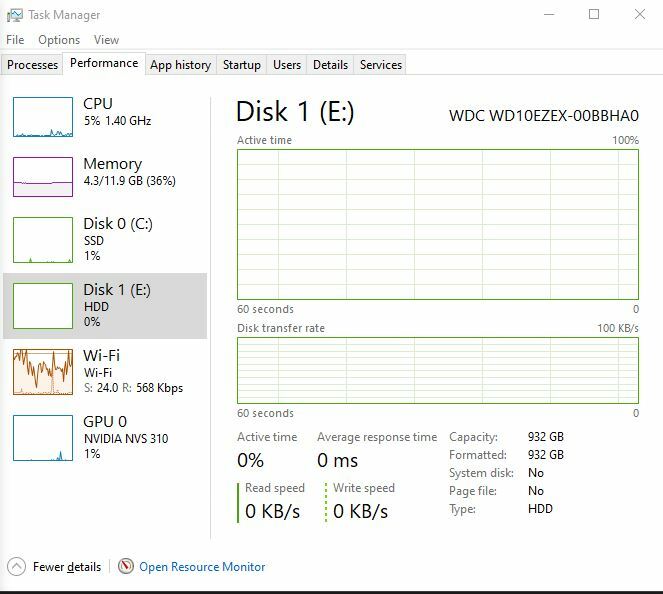
Task: Select the Memory usage graph thumbnail
Action: click(43, 177)
